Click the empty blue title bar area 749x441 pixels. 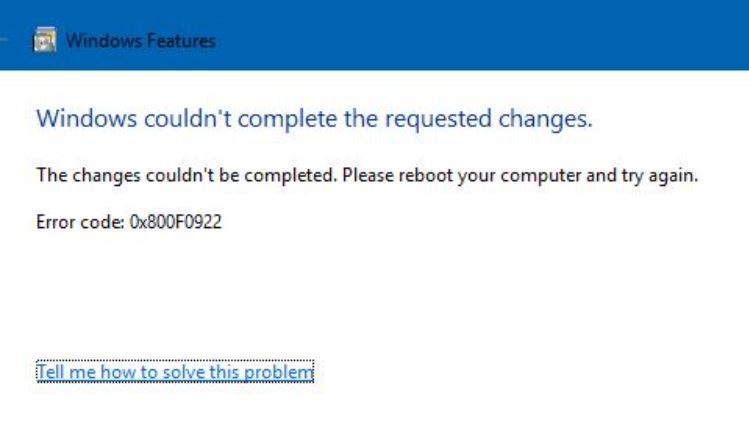(478, 36)
